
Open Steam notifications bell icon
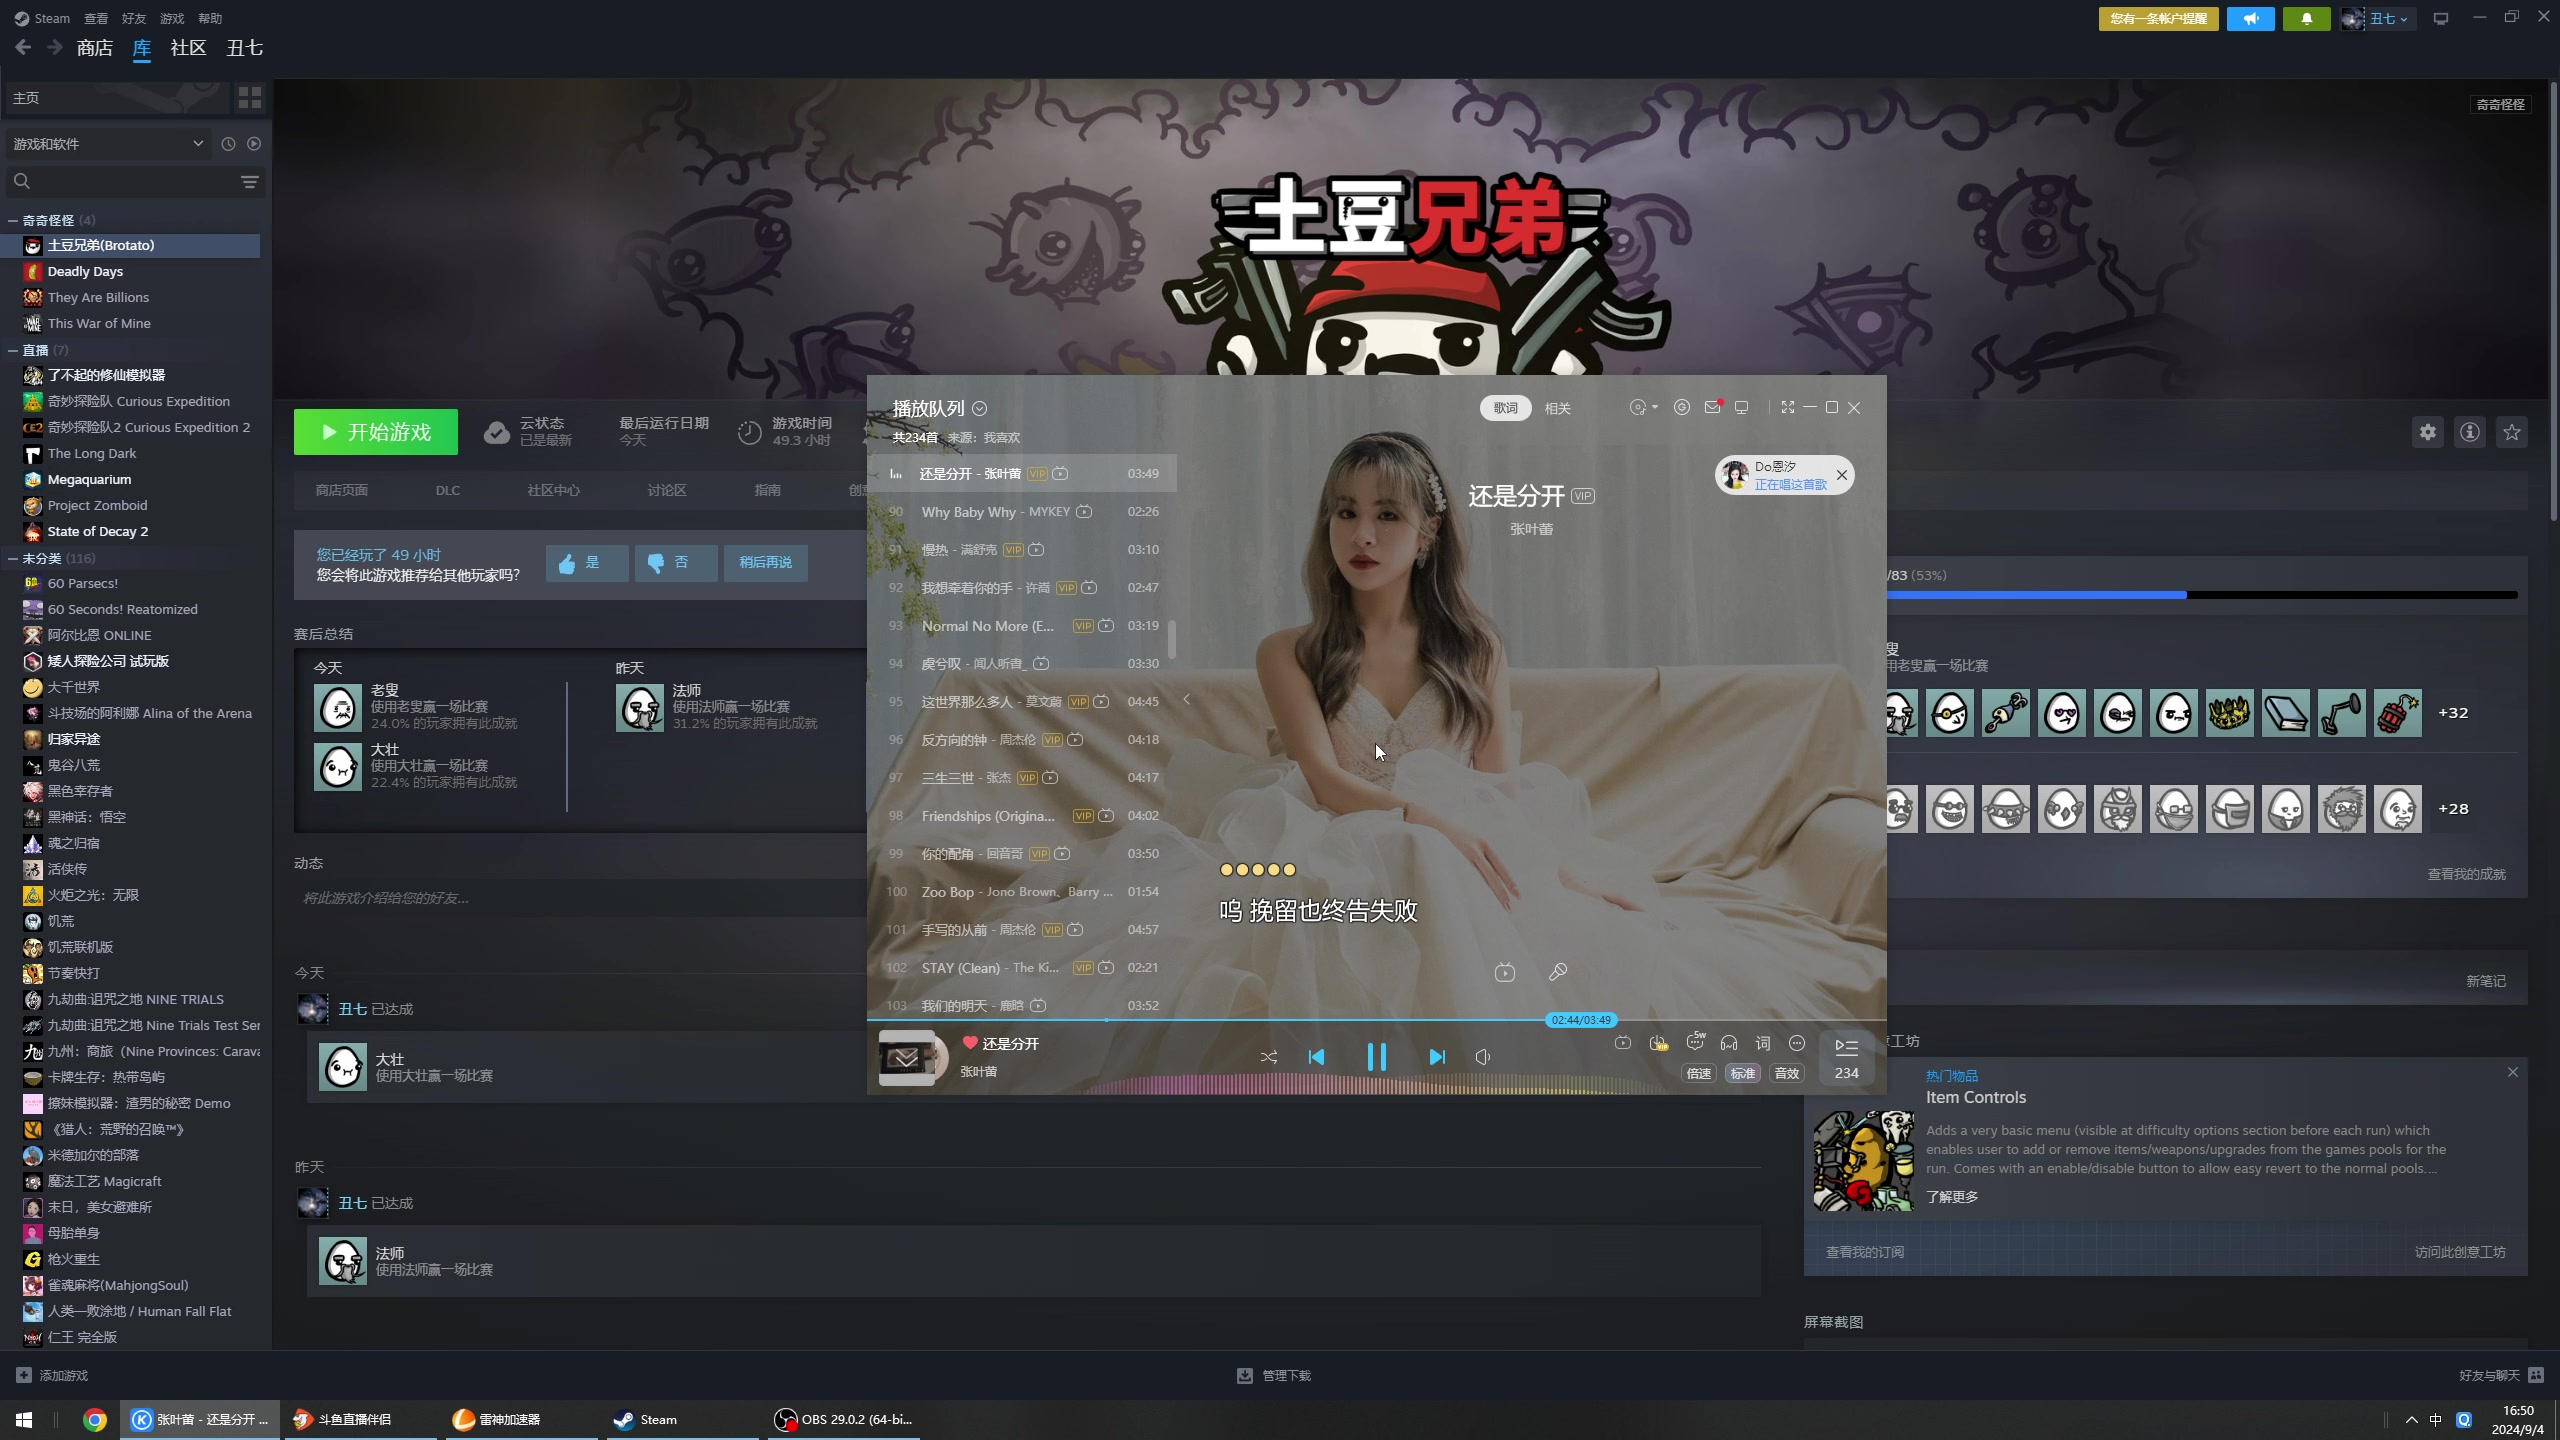pos(2307,19)
